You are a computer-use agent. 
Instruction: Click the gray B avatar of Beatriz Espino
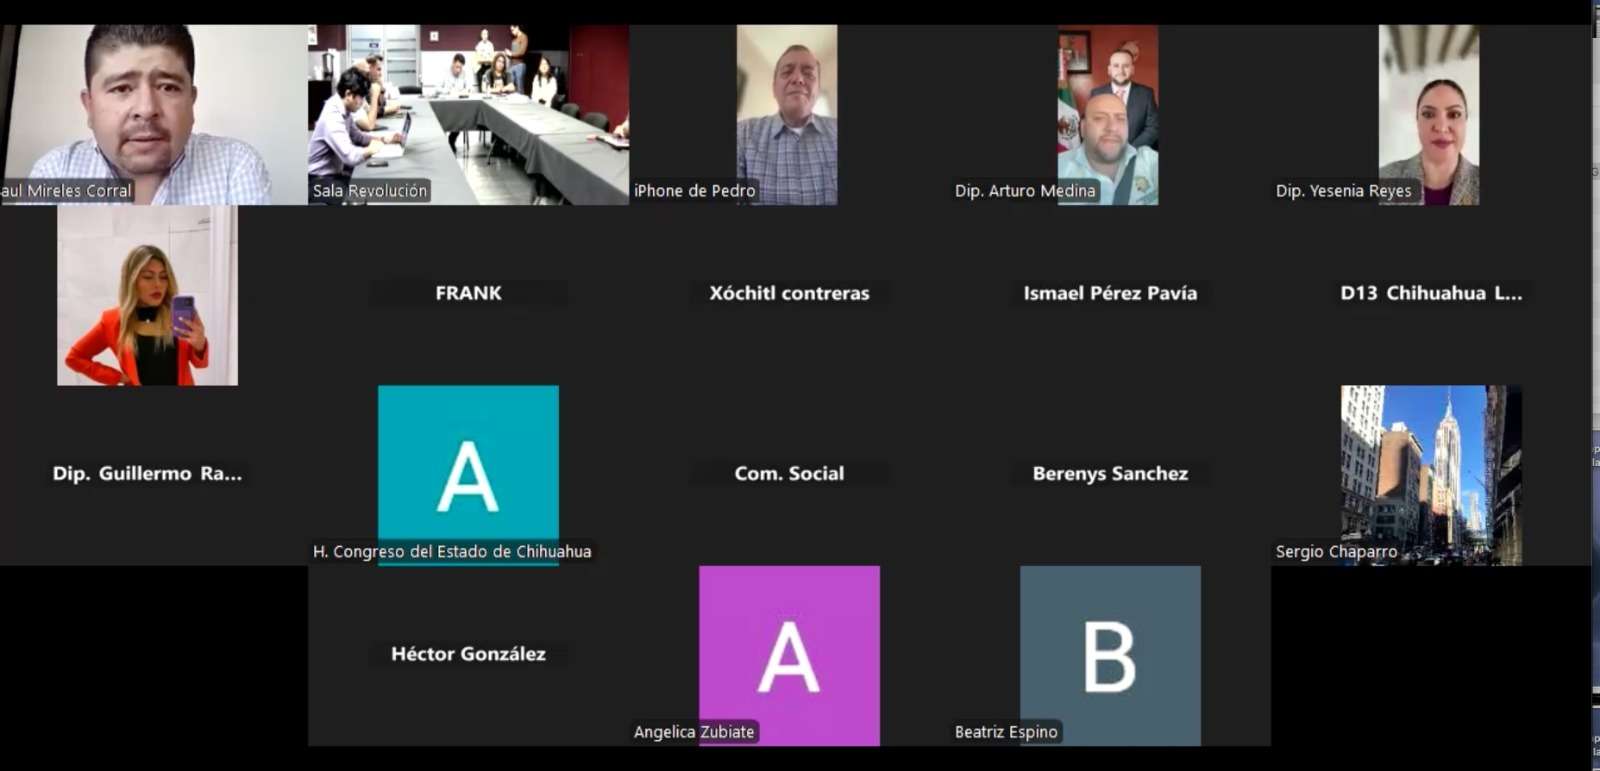click(1110, 655)
